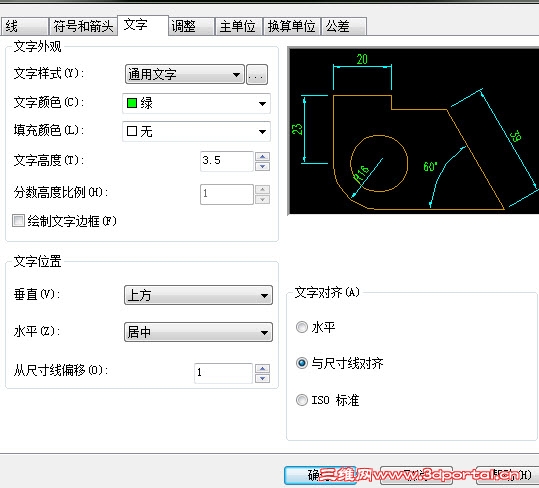539x488 pixels.
Task: Open the 填充颜色 dropdown showing 无
Action: pyautogui.click(x=196, y=131)
